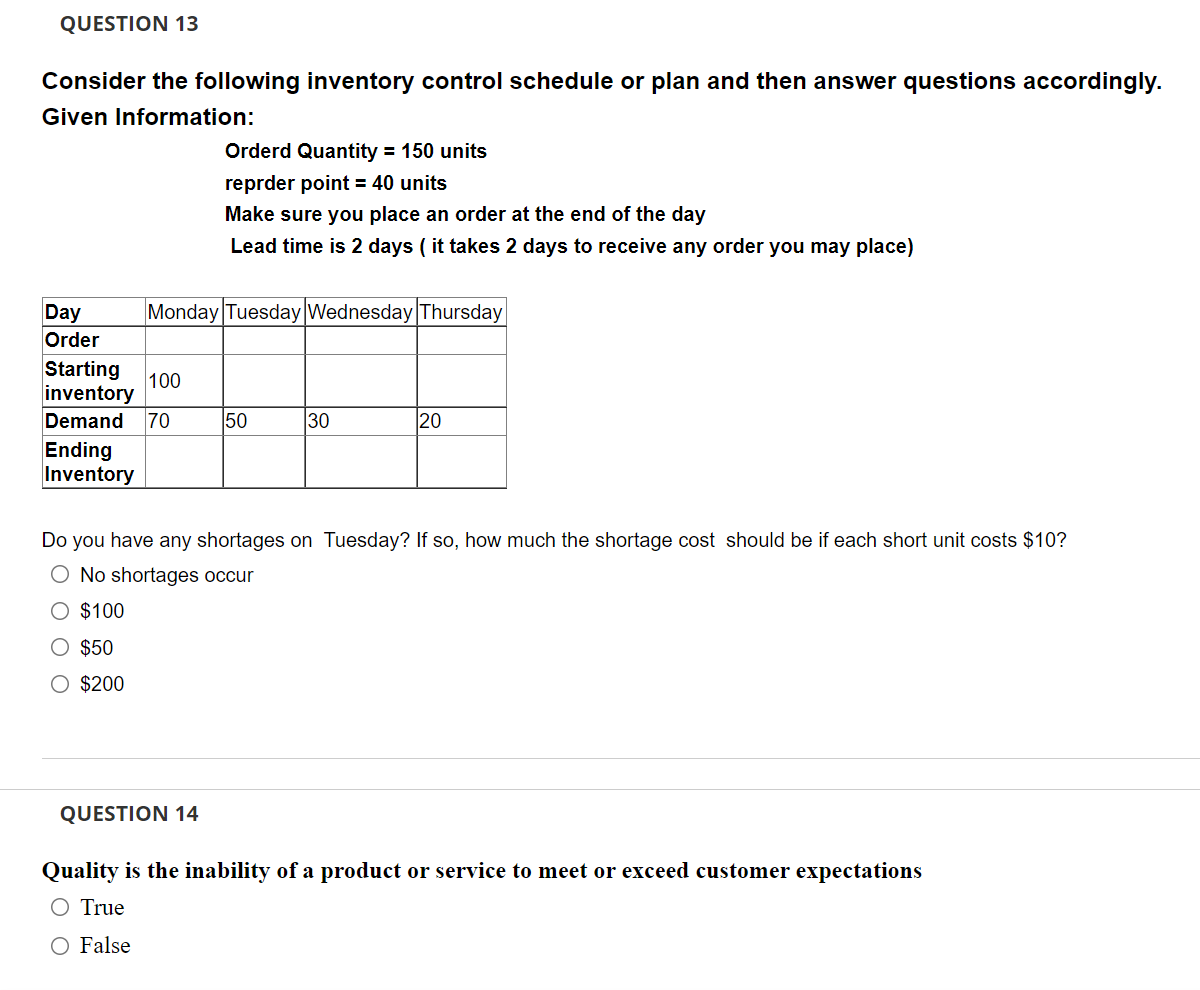Choose the $100 answer option
Viewport: 1200px width, 990px height.
tap(60, 610)
